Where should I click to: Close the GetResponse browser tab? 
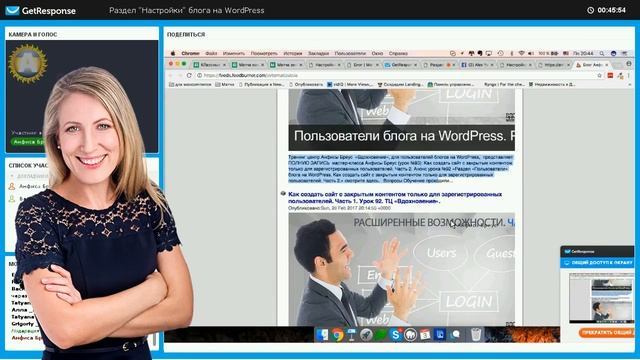416,65
